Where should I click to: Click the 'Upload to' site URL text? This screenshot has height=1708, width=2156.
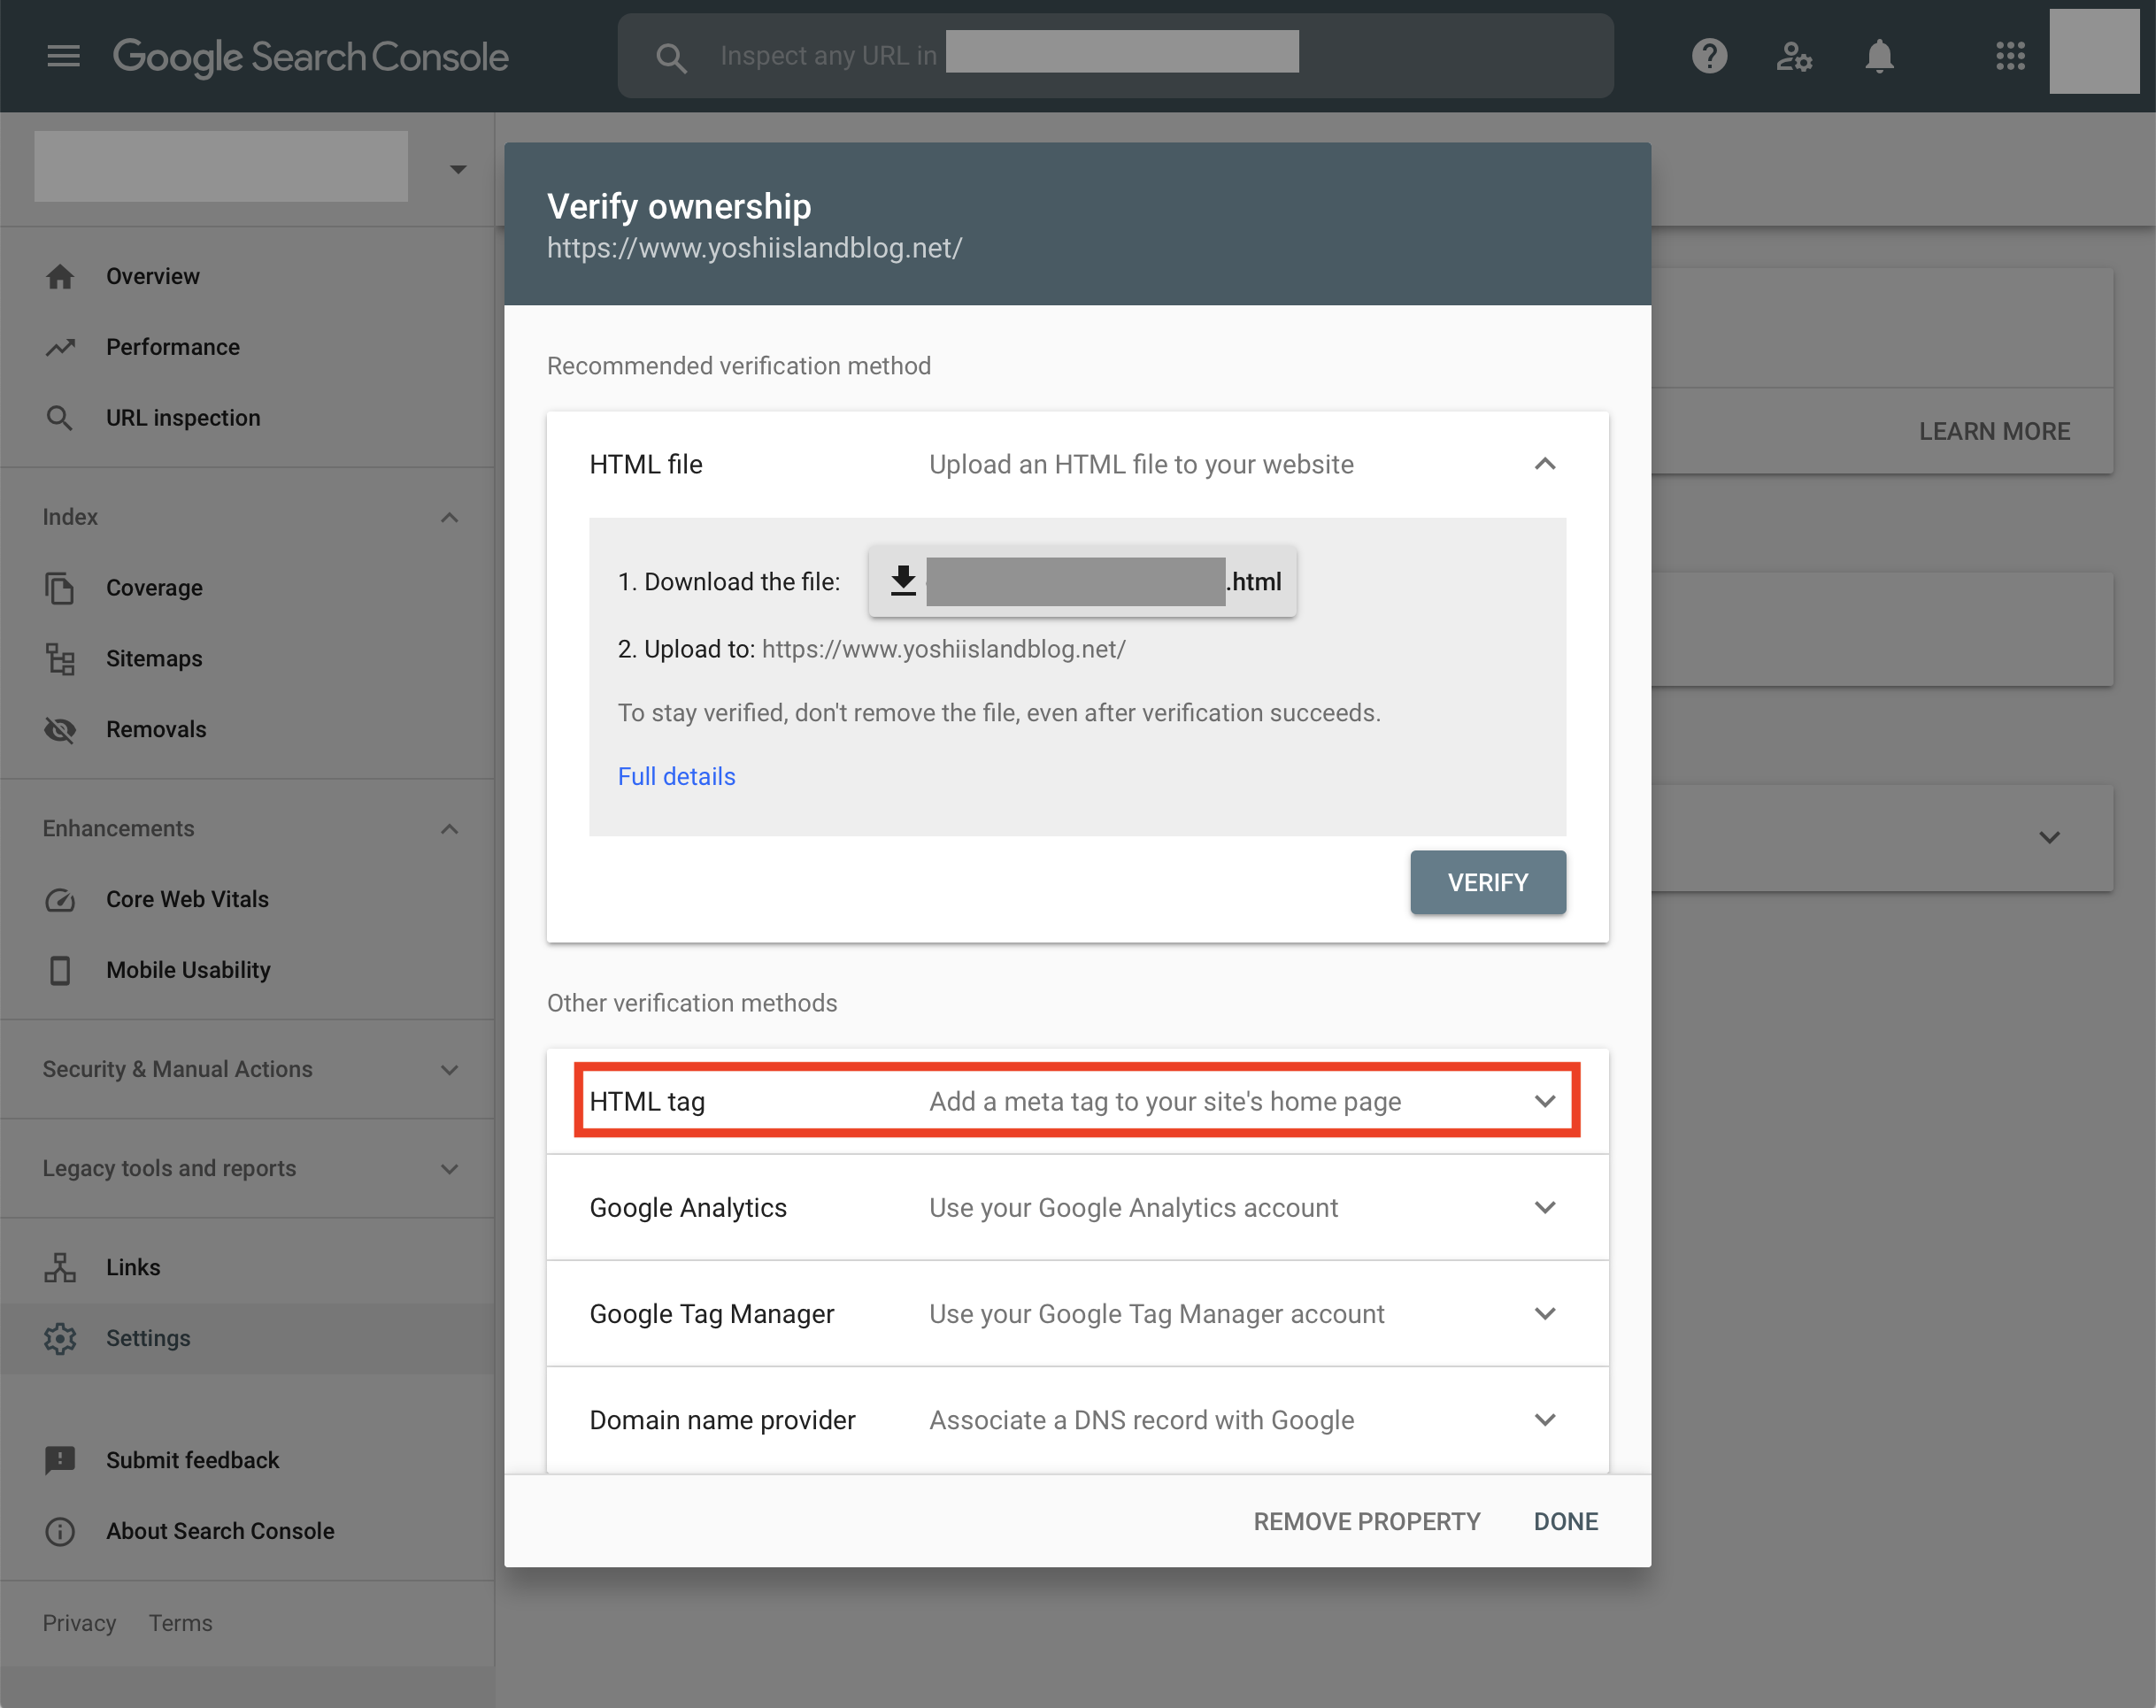click(943, 650)
